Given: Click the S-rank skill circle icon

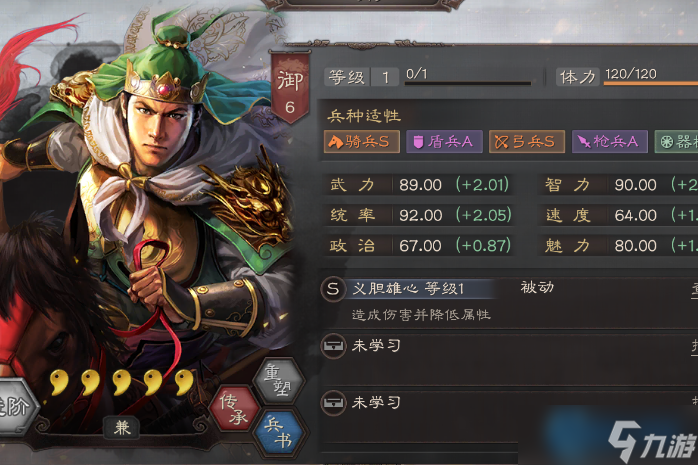Looking at the screenshot, I should point(333,289).
